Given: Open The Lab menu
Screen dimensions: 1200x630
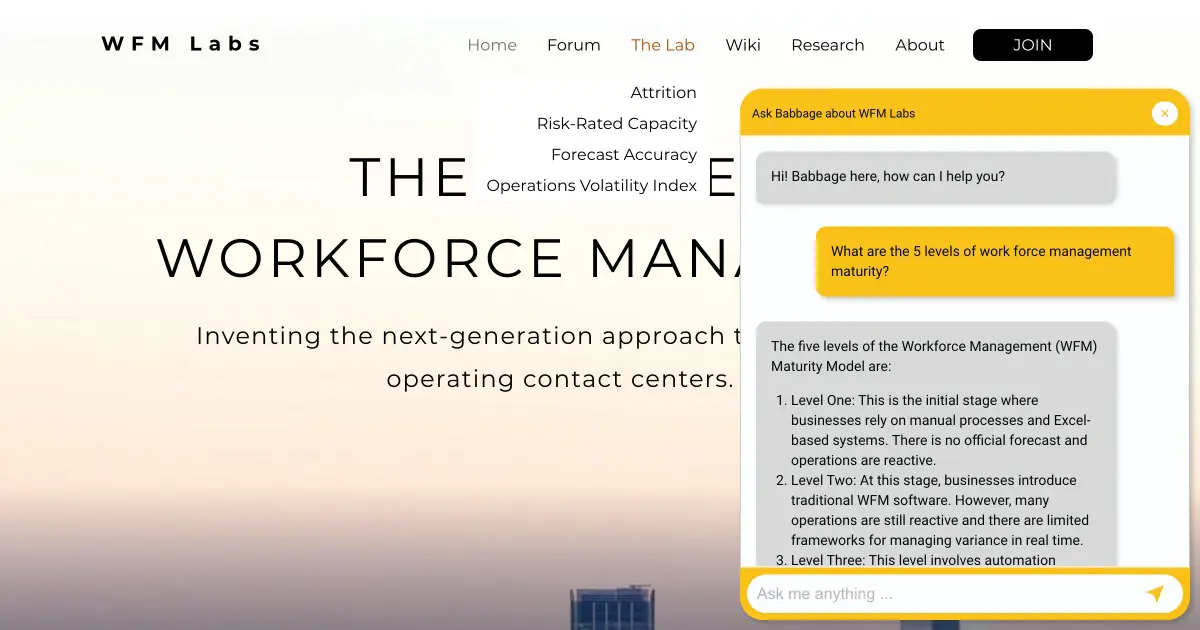Looking at the screenshot, I should [663, 45].
